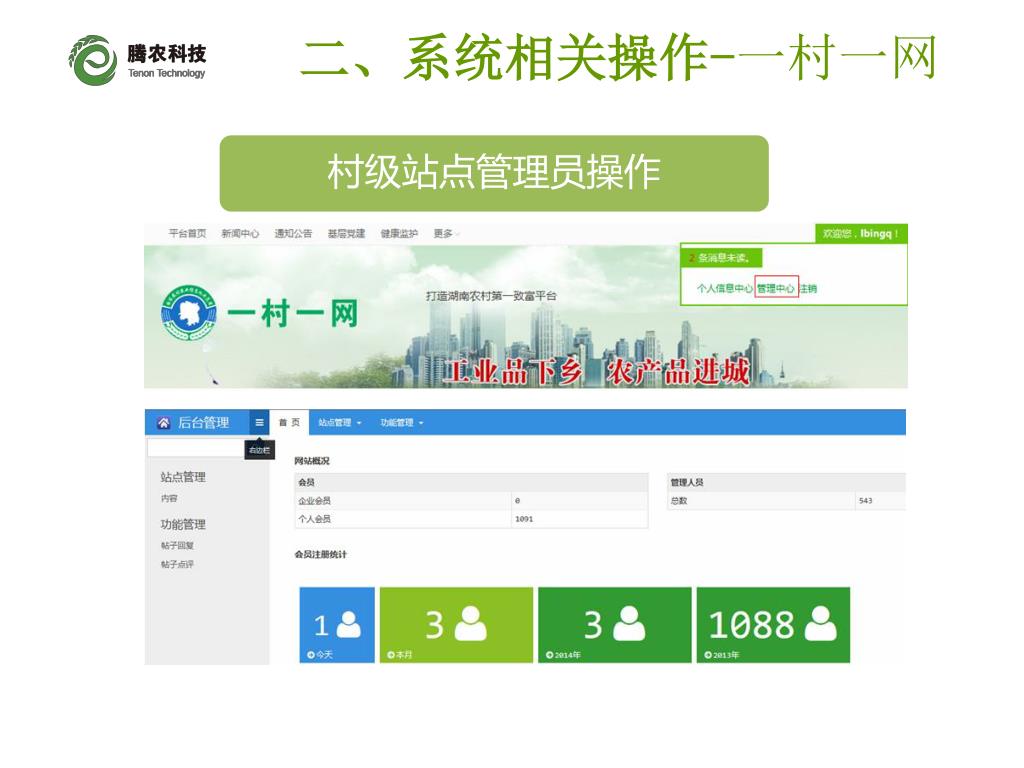Click the arrow icon beside 2014年

click(550, 654)
